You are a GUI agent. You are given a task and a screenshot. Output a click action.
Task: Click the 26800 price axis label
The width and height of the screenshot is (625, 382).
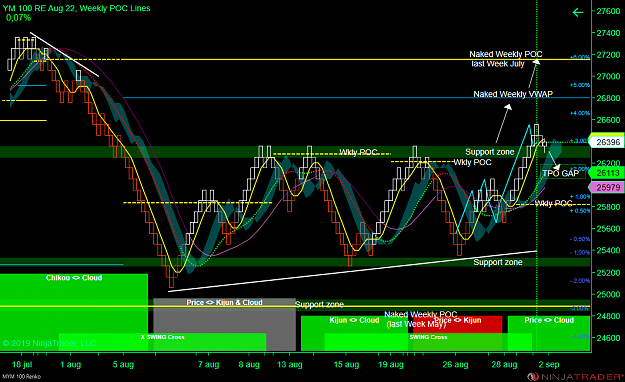point(608,98)
